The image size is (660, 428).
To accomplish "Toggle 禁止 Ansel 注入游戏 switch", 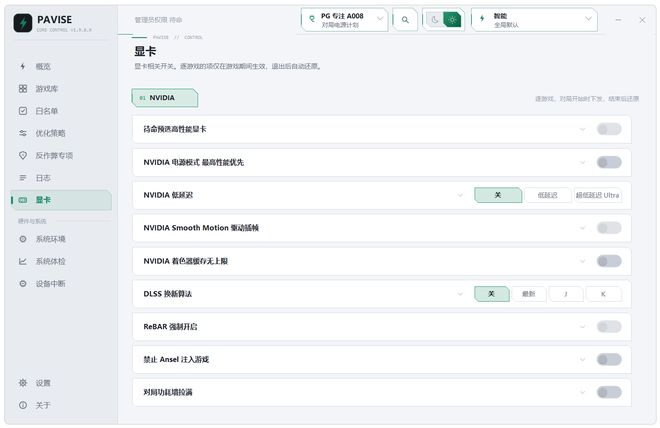I will tap(609, 359).
